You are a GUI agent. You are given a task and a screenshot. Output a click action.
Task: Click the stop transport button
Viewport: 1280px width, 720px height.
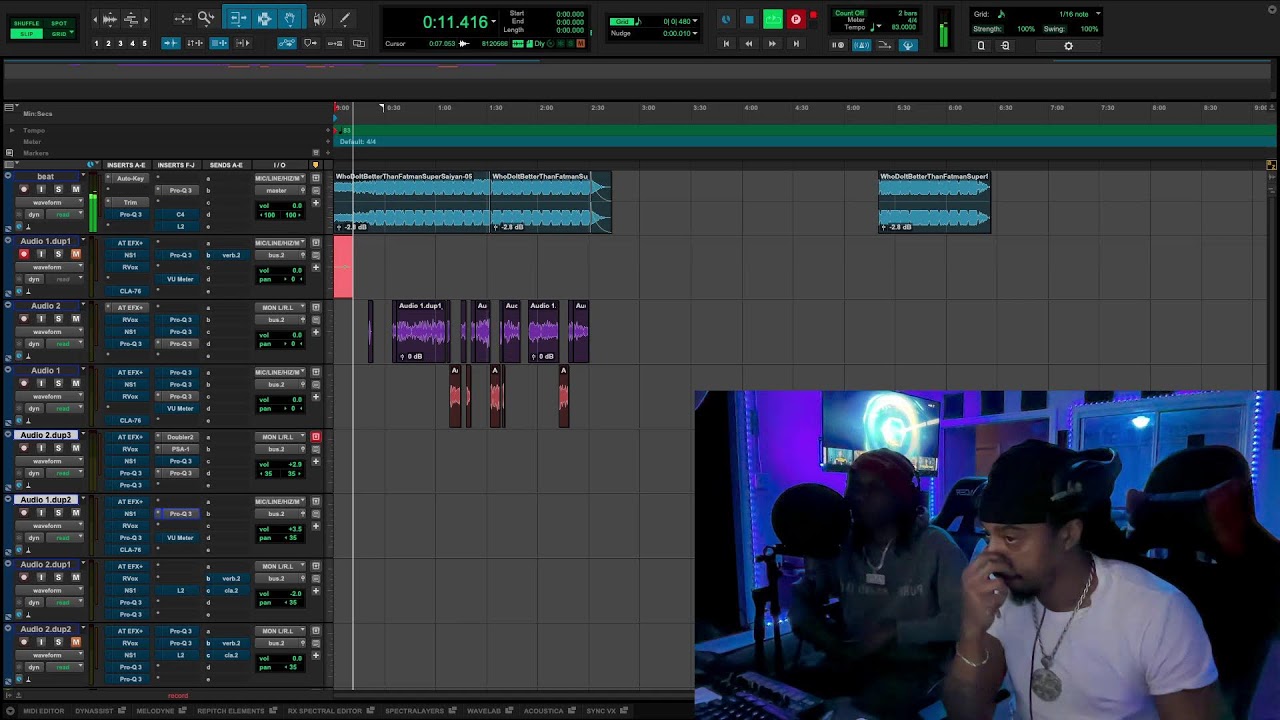click(749, 19)
